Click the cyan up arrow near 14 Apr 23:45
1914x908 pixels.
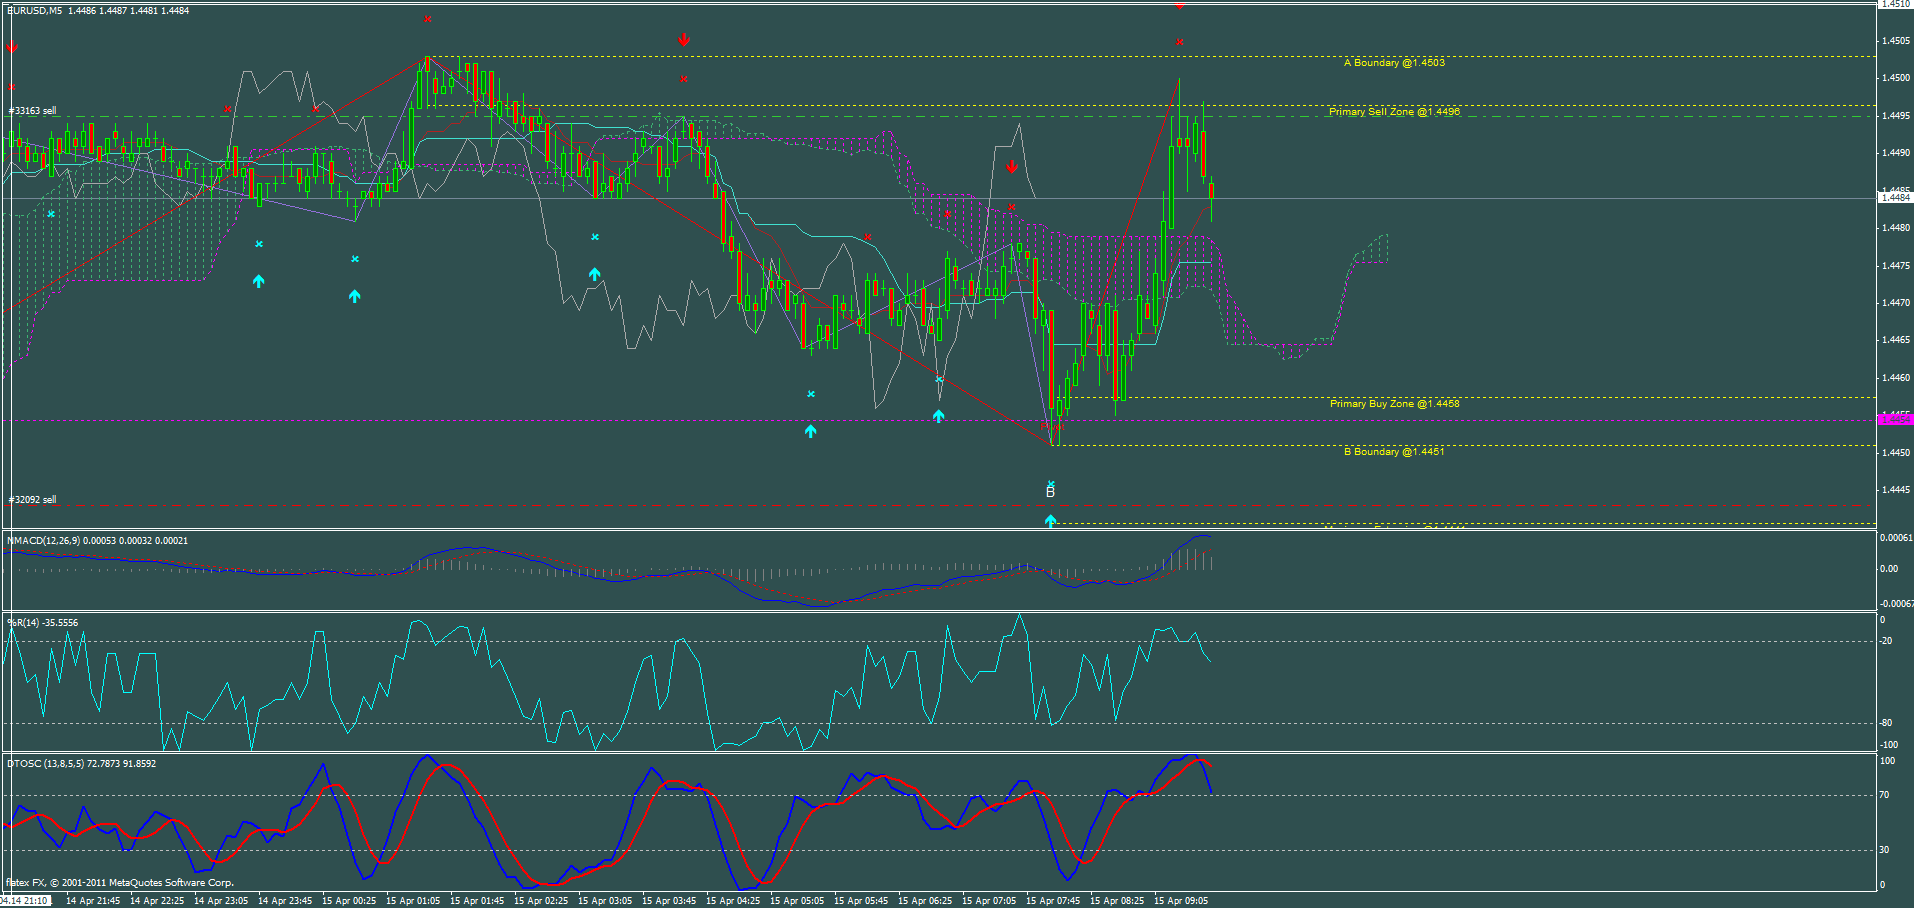coord(258,281)
